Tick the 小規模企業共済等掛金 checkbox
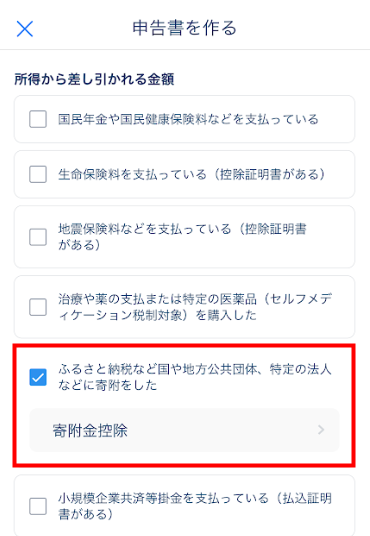The image size is (370, 536). coord(38,506)
